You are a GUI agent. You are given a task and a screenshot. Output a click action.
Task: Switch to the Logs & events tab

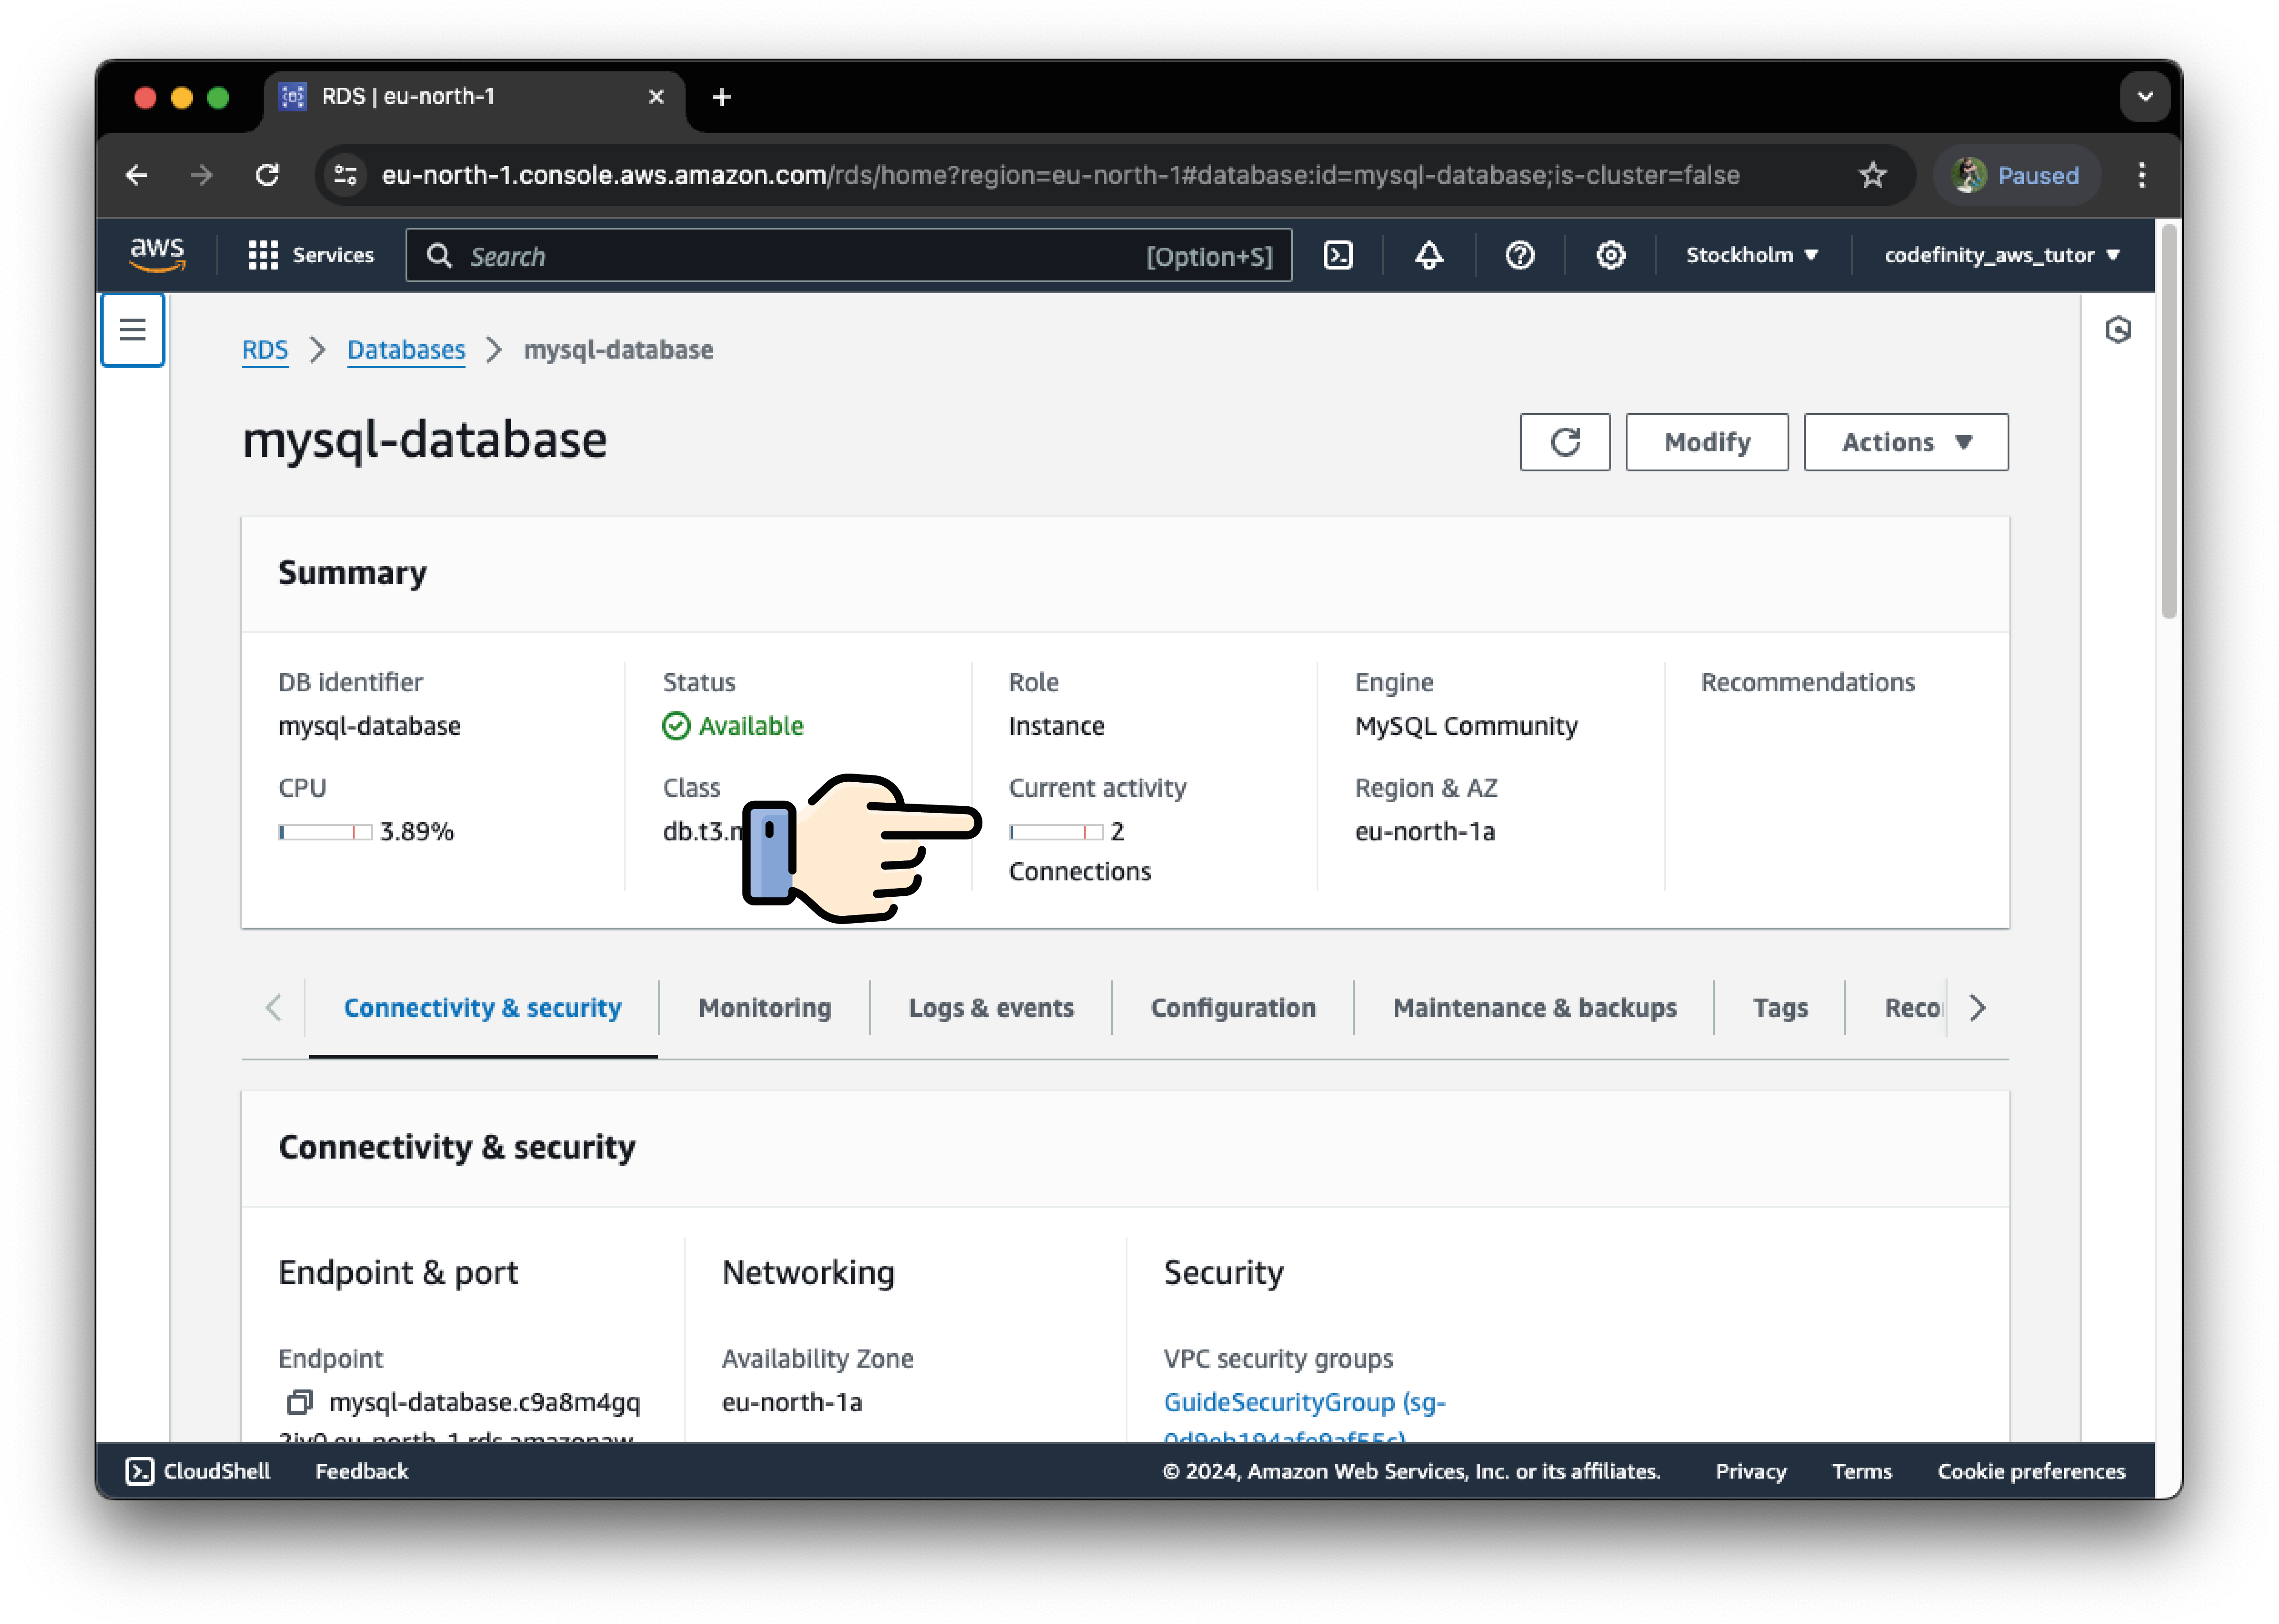tap(990, 1008)
